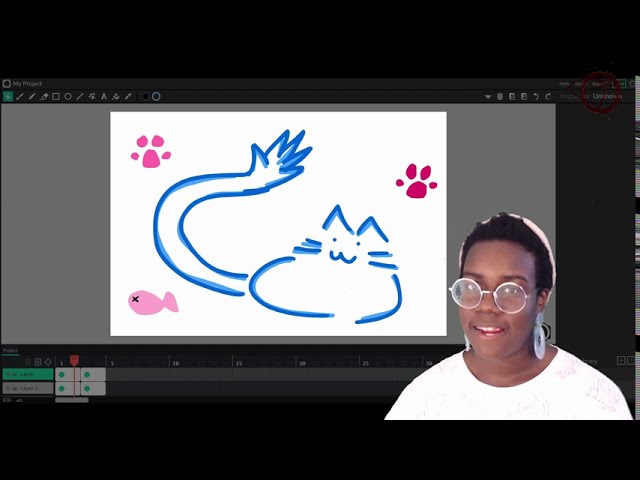Click the Undo arrow

click(536, 96)
